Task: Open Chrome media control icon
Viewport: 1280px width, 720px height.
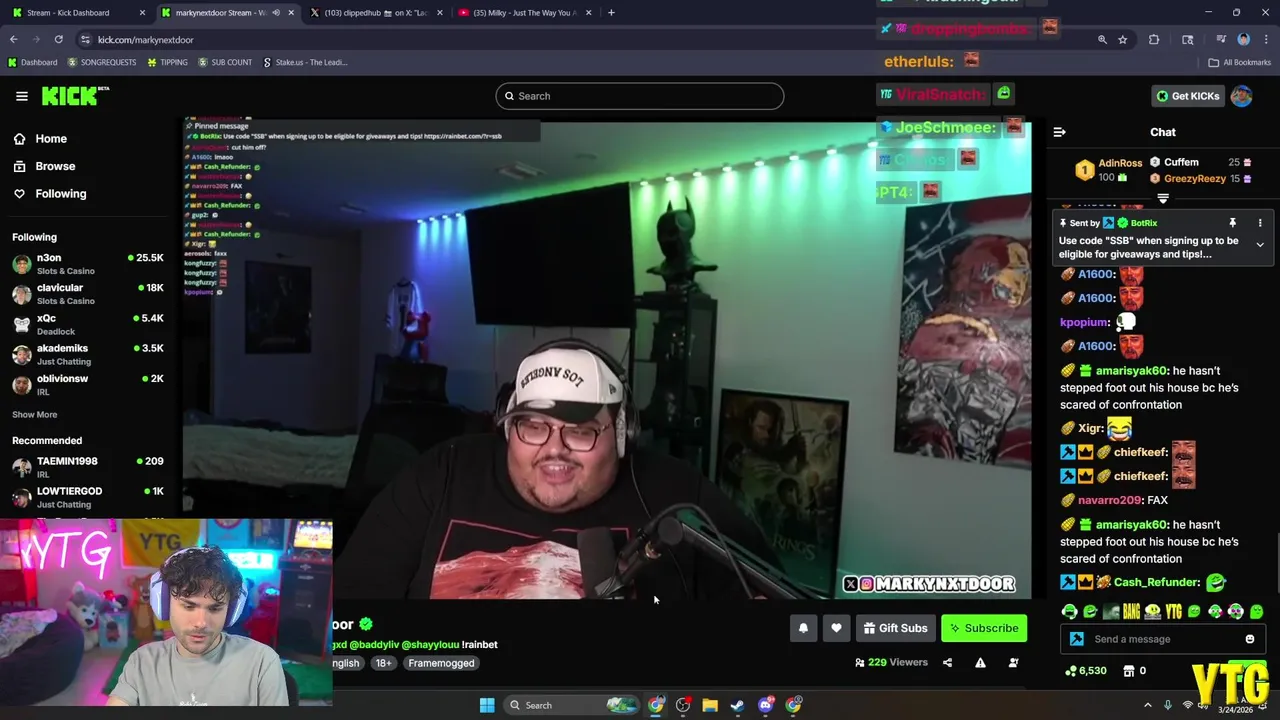Action: coord(1221,39)
